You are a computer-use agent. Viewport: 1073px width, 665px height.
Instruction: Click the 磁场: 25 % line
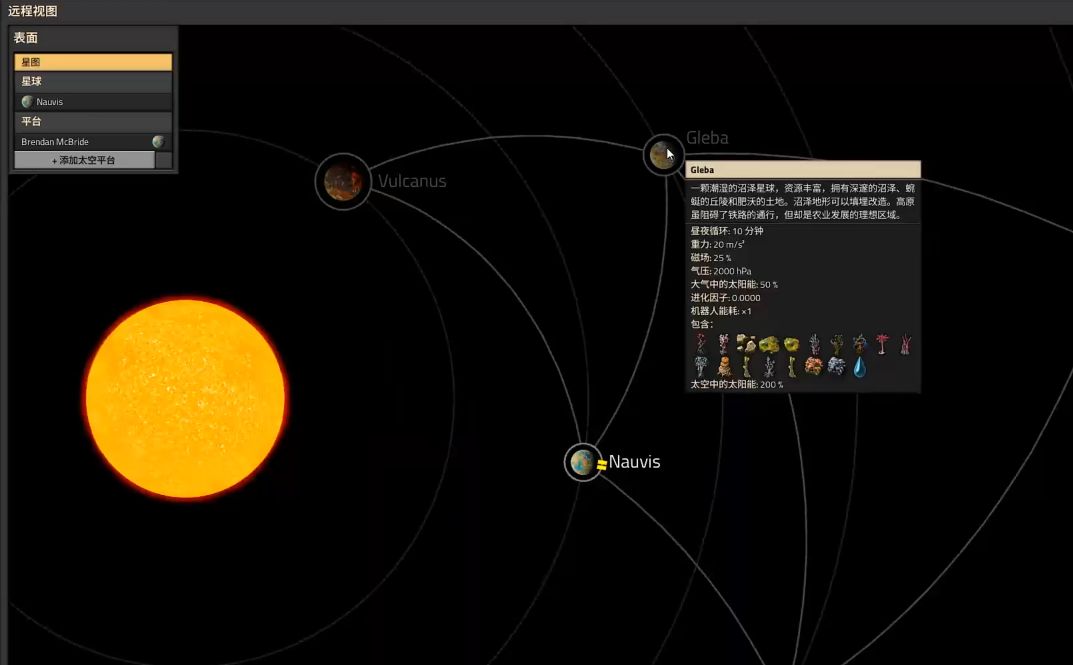coord(711,258)
